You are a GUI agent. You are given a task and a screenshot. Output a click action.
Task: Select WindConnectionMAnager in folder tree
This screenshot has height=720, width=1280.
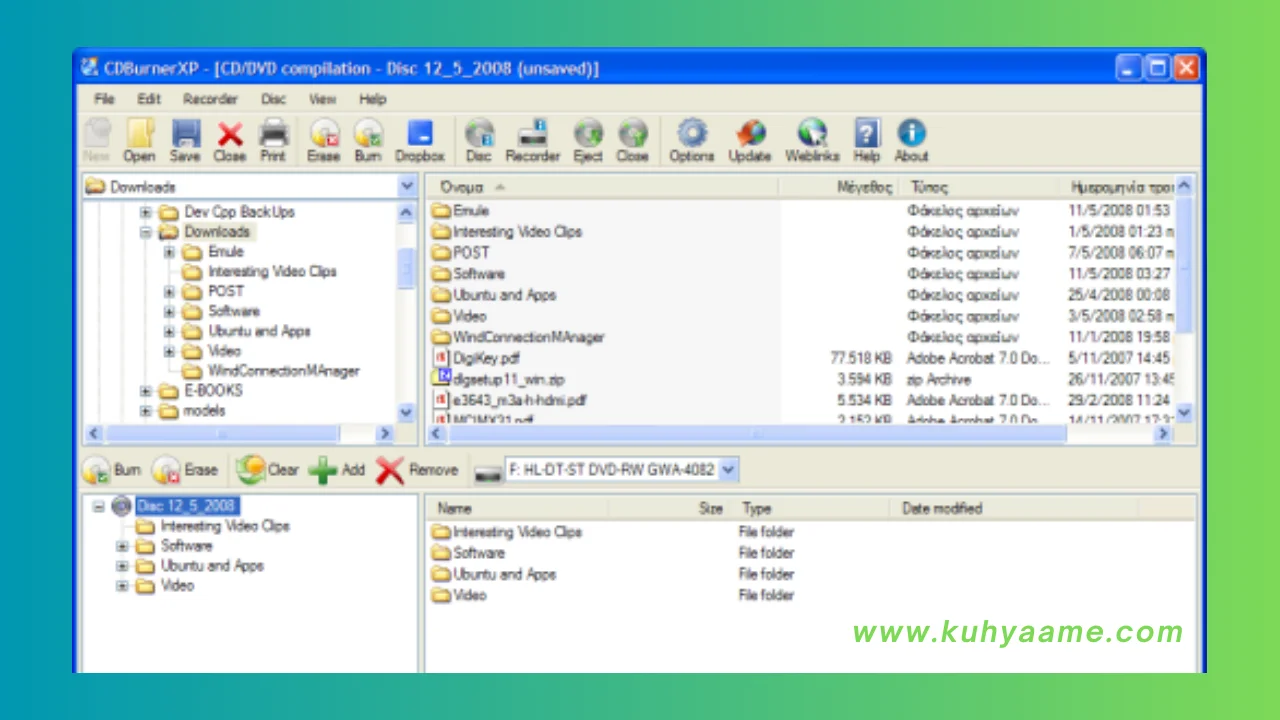coord(283,371)
